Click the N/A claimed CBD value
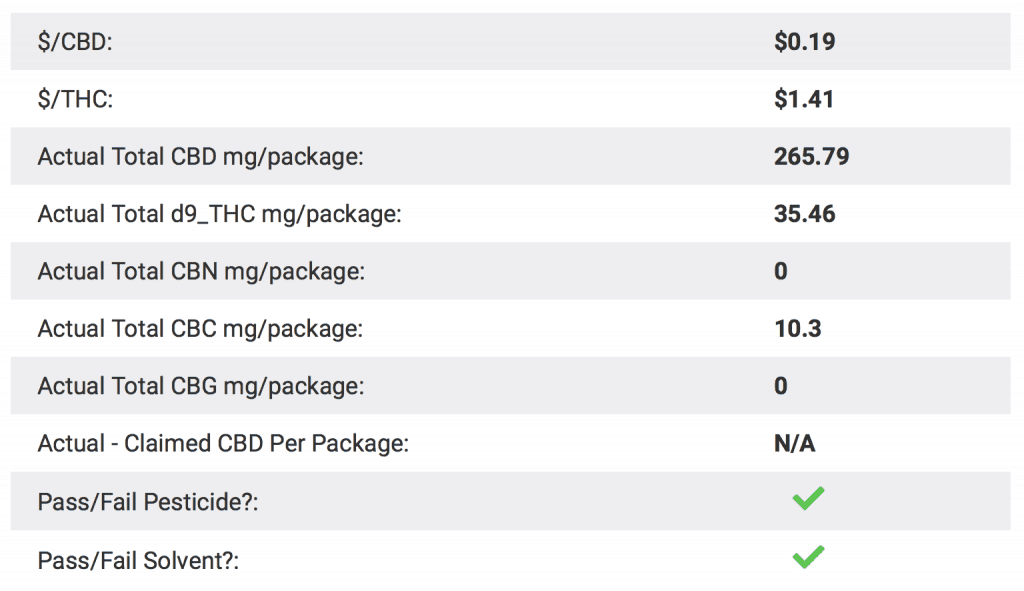Viewport: 1024px width, 591px height. coord(795,444)
